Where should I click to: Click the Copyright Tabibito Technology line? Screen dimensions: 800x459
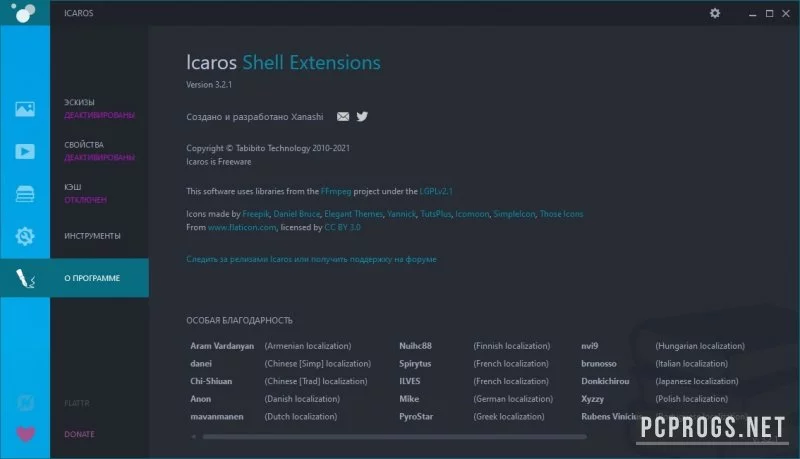tap(268, 148)
